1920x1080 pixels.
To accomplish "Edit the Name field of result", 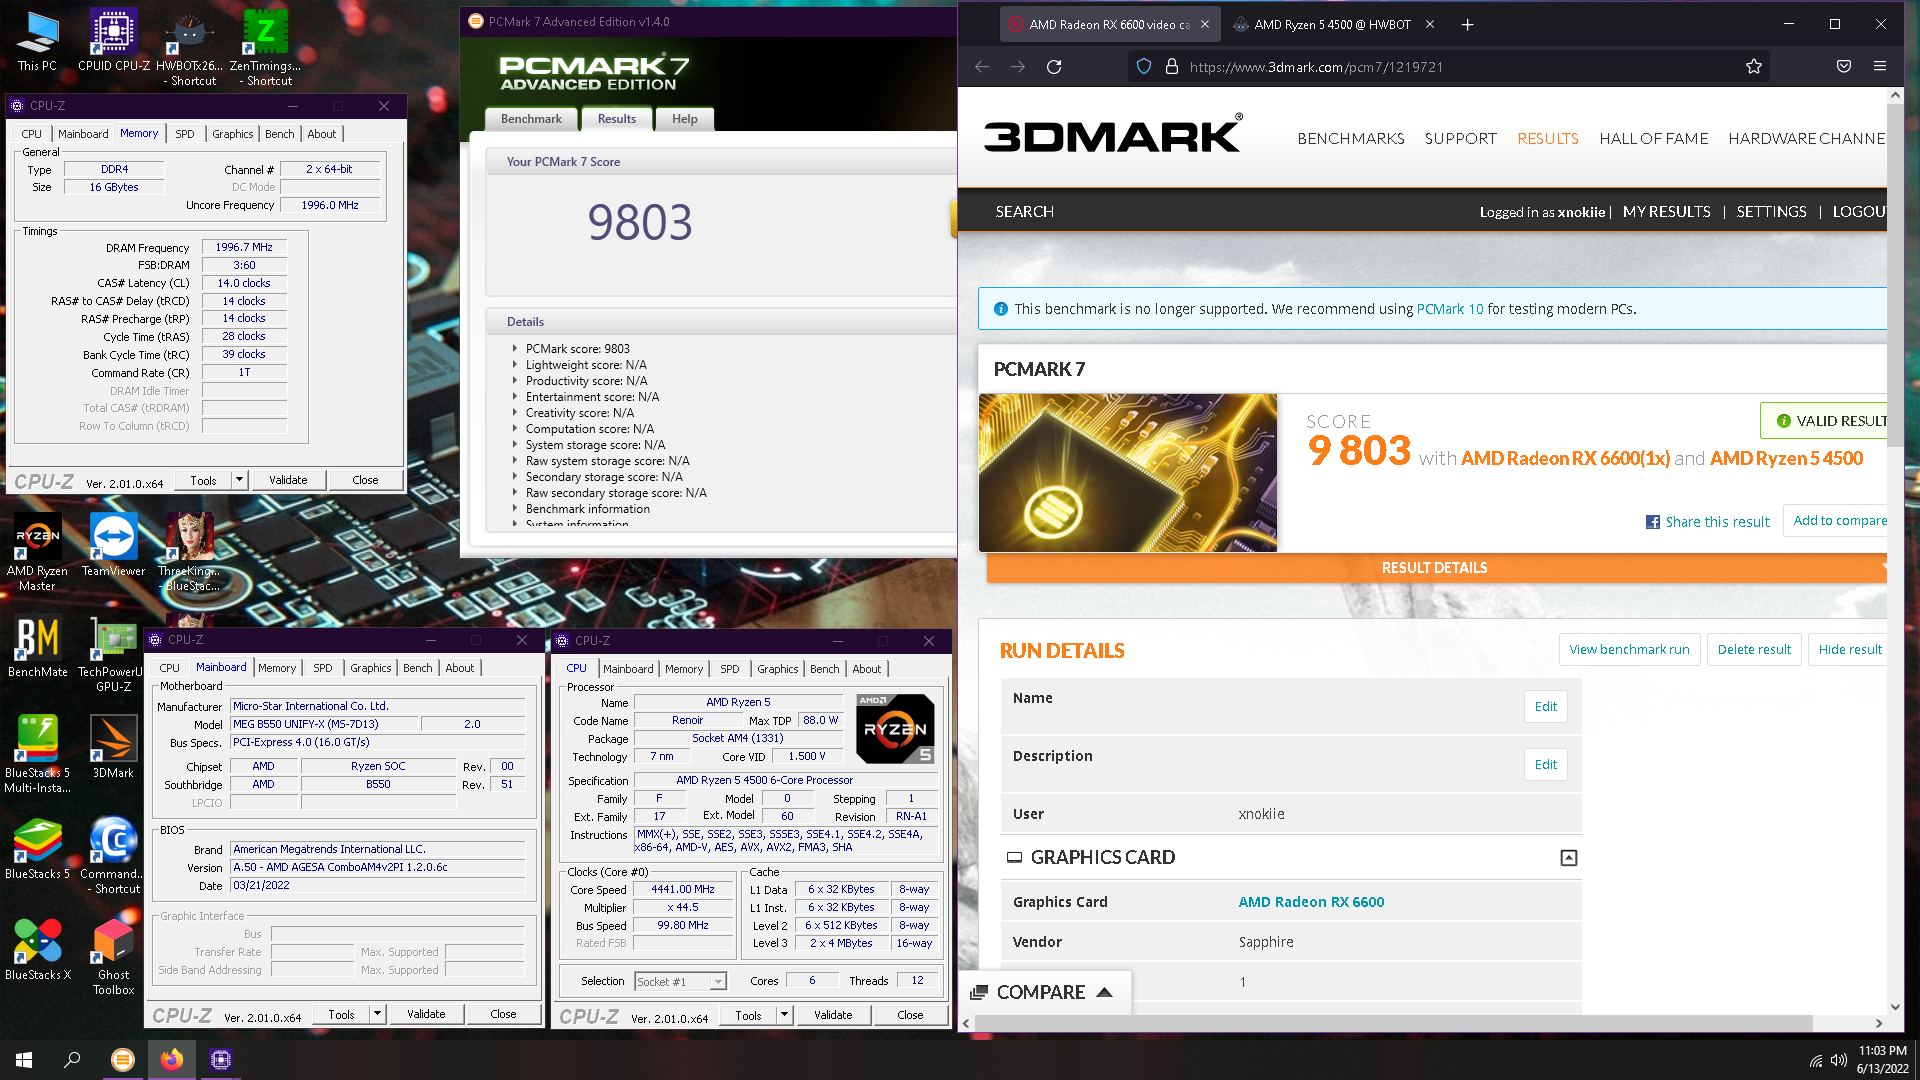I will [1545, 707].
